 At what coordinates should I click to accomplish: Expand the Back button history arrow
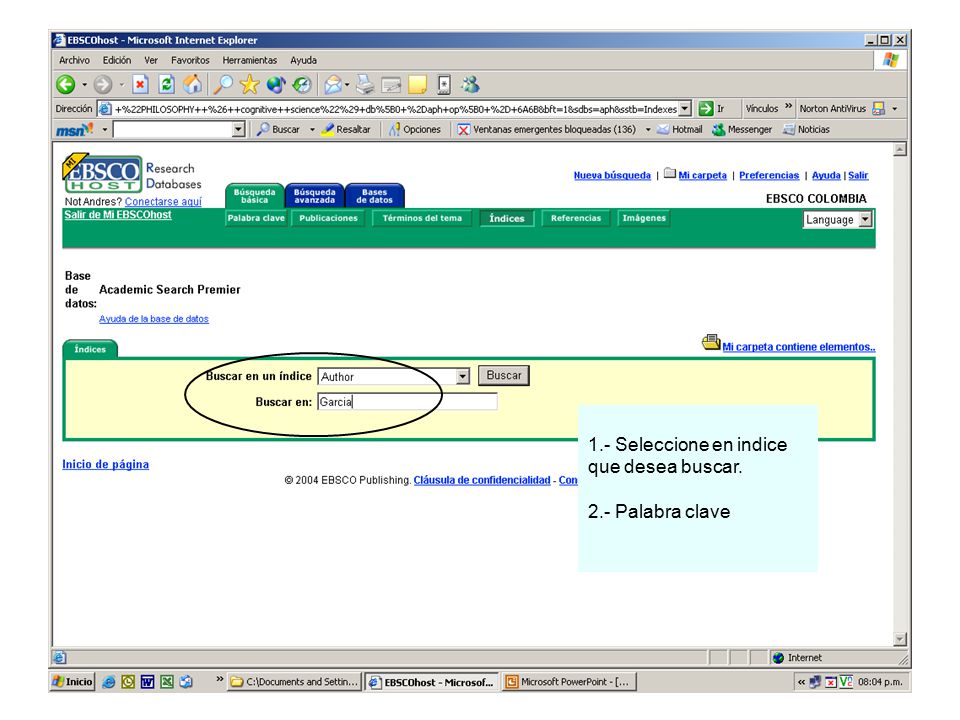click(x=84, y=84)
